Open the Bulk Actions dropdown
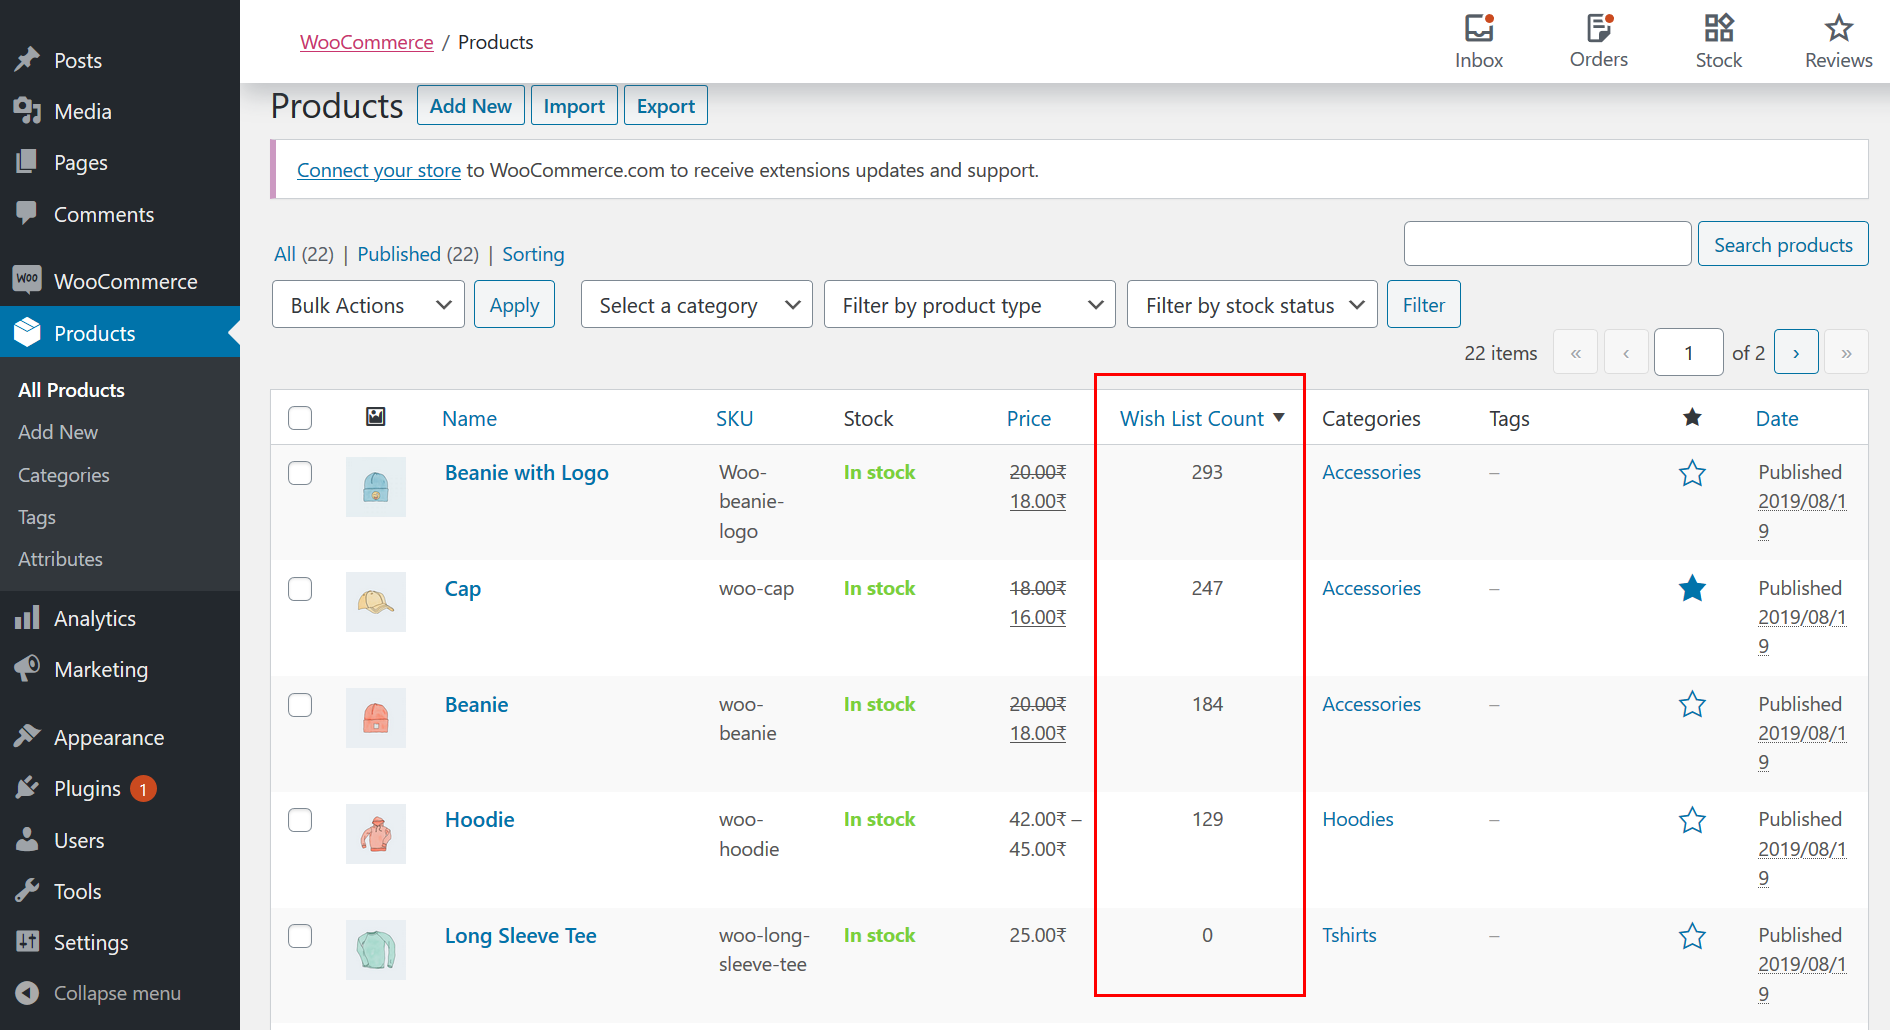 pos(368,304)
